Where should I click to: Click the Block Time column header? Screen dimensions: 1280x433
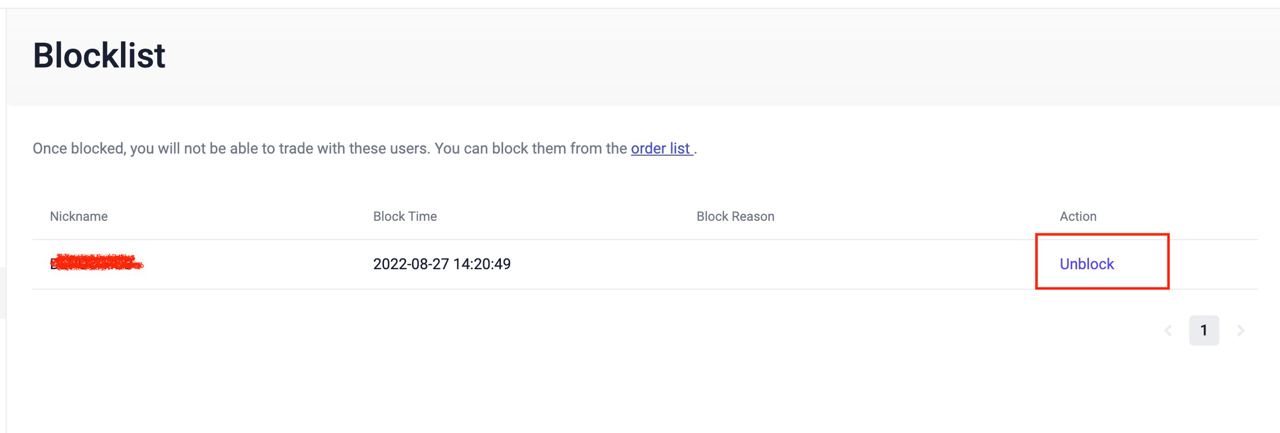pyautogui.click(x=405, y=216)
